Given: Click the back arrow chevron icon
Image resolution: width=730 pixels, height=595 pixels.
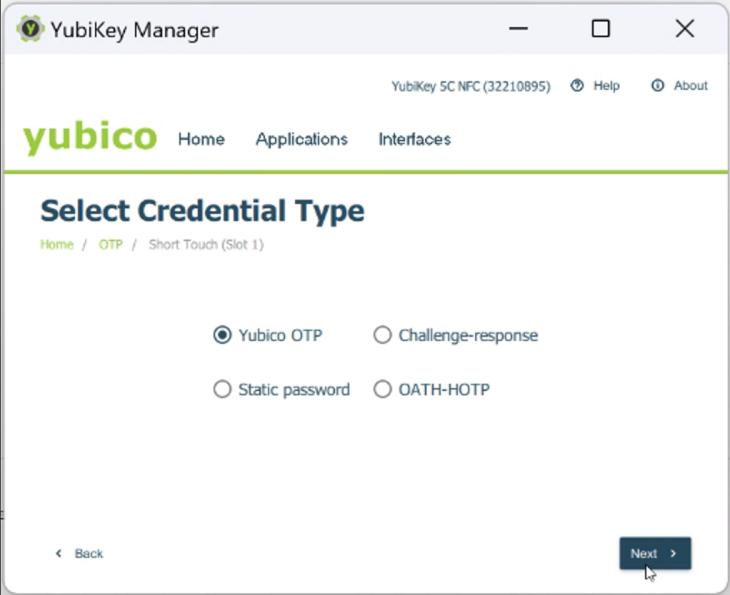Looking at the screenshot, I should click(58, 553).
